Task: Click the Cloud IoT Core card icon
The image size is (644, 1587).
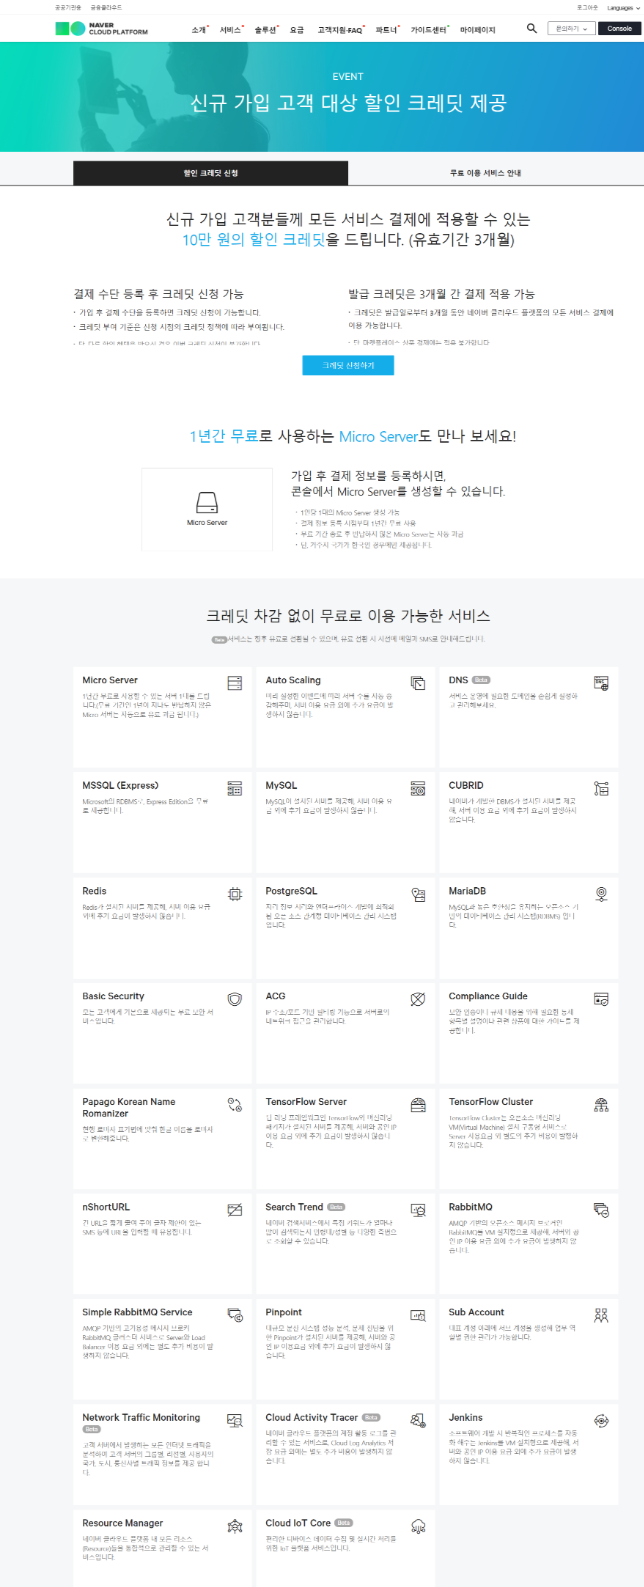Action: pyautogui.click(x=418, y=1526)
